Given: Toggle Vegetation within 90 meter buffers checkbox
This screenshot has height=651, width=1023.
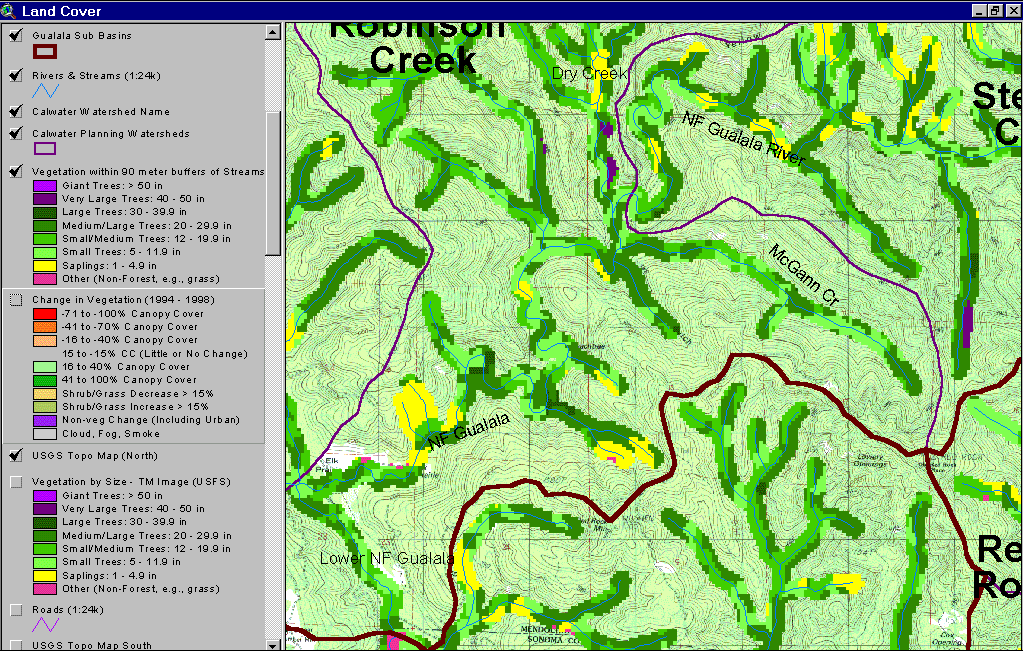Looking at the screenshot, I should [16, 172].
